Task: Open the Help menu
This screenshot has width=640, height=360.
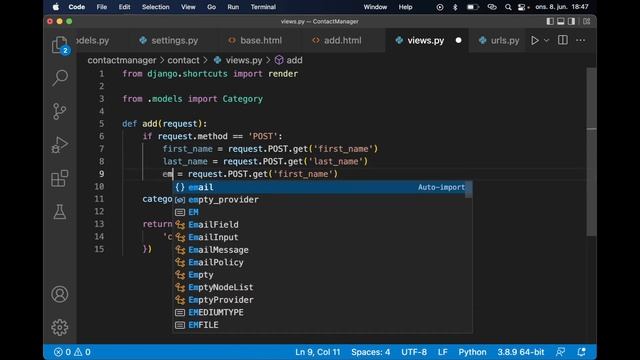Action: coord(405,7)
